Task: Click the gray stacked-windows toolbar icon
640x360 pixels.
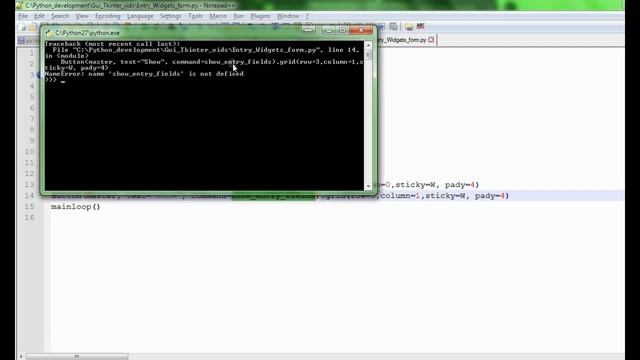Action: coord(393,27)
